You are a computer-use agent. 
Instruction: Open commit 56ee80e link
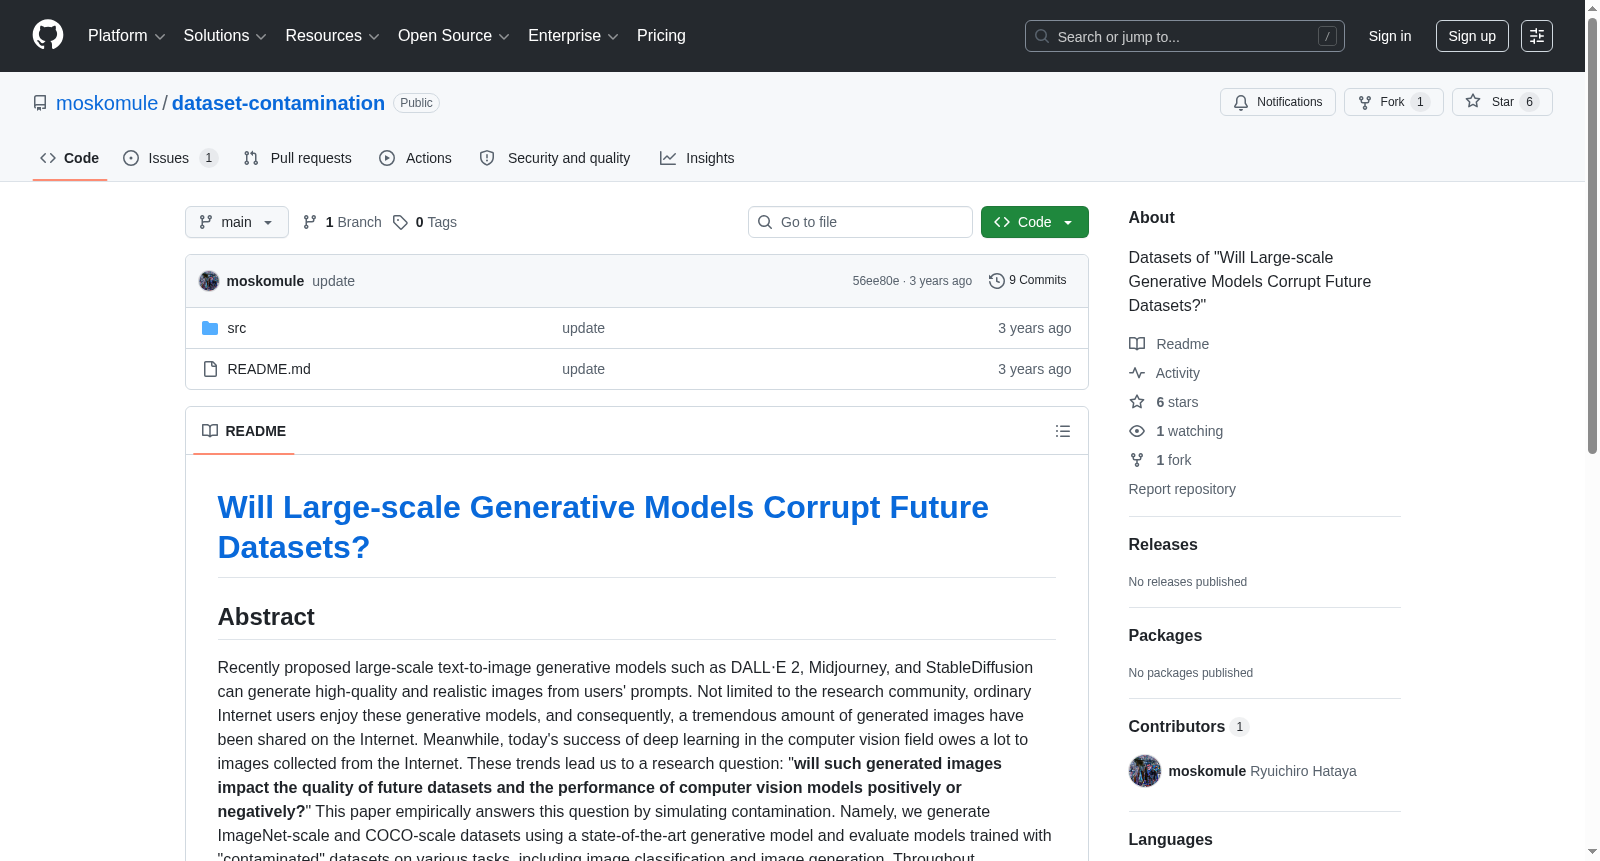[876, 281]
